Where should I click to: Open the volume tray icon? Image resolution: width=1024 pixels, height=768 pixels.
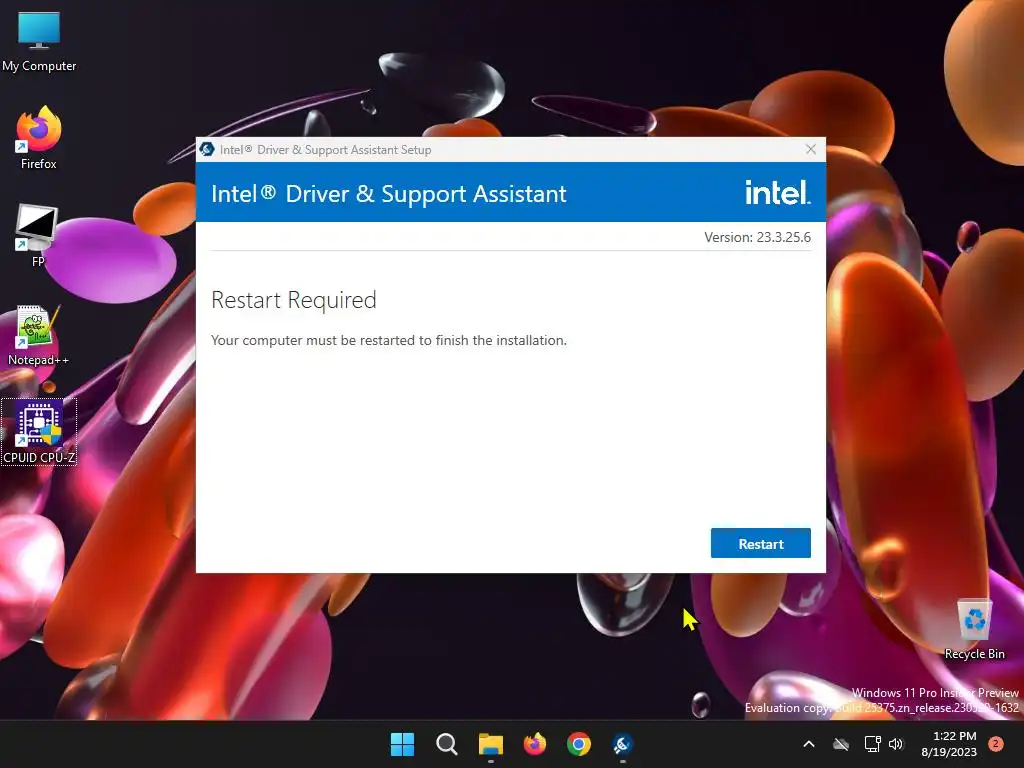896,744
